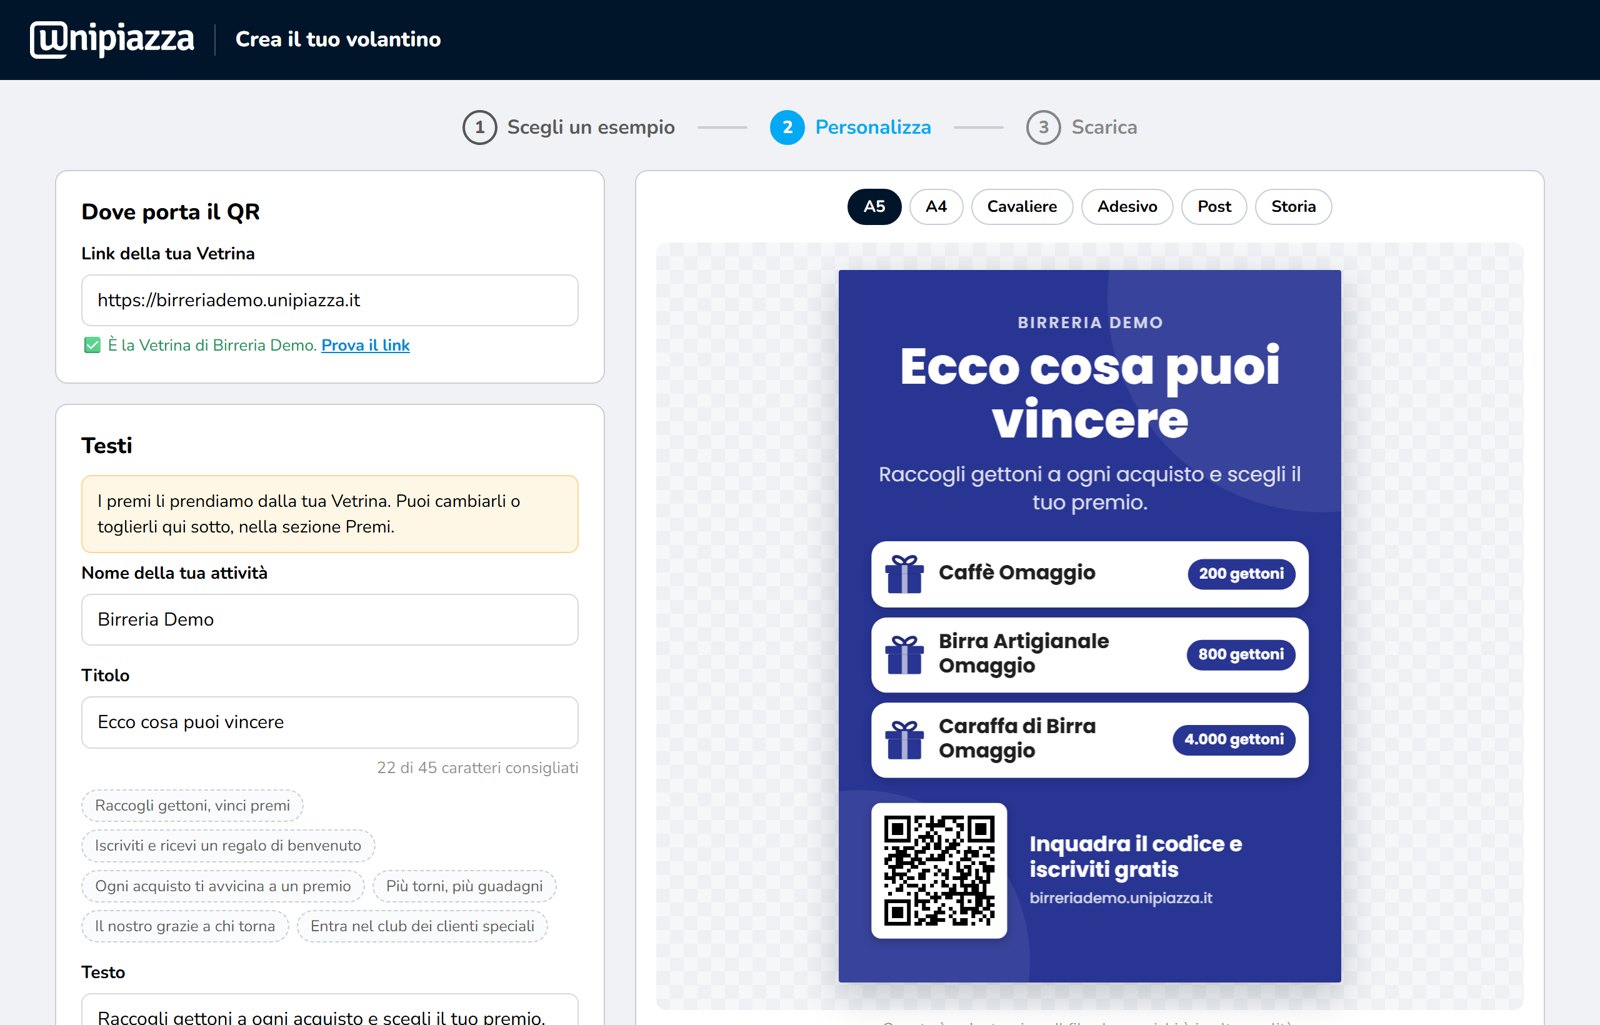Image resolution: width=1600 pixels, height=1025 pixels.
Task: Select the Storia format
Action: click(1293, 207)
